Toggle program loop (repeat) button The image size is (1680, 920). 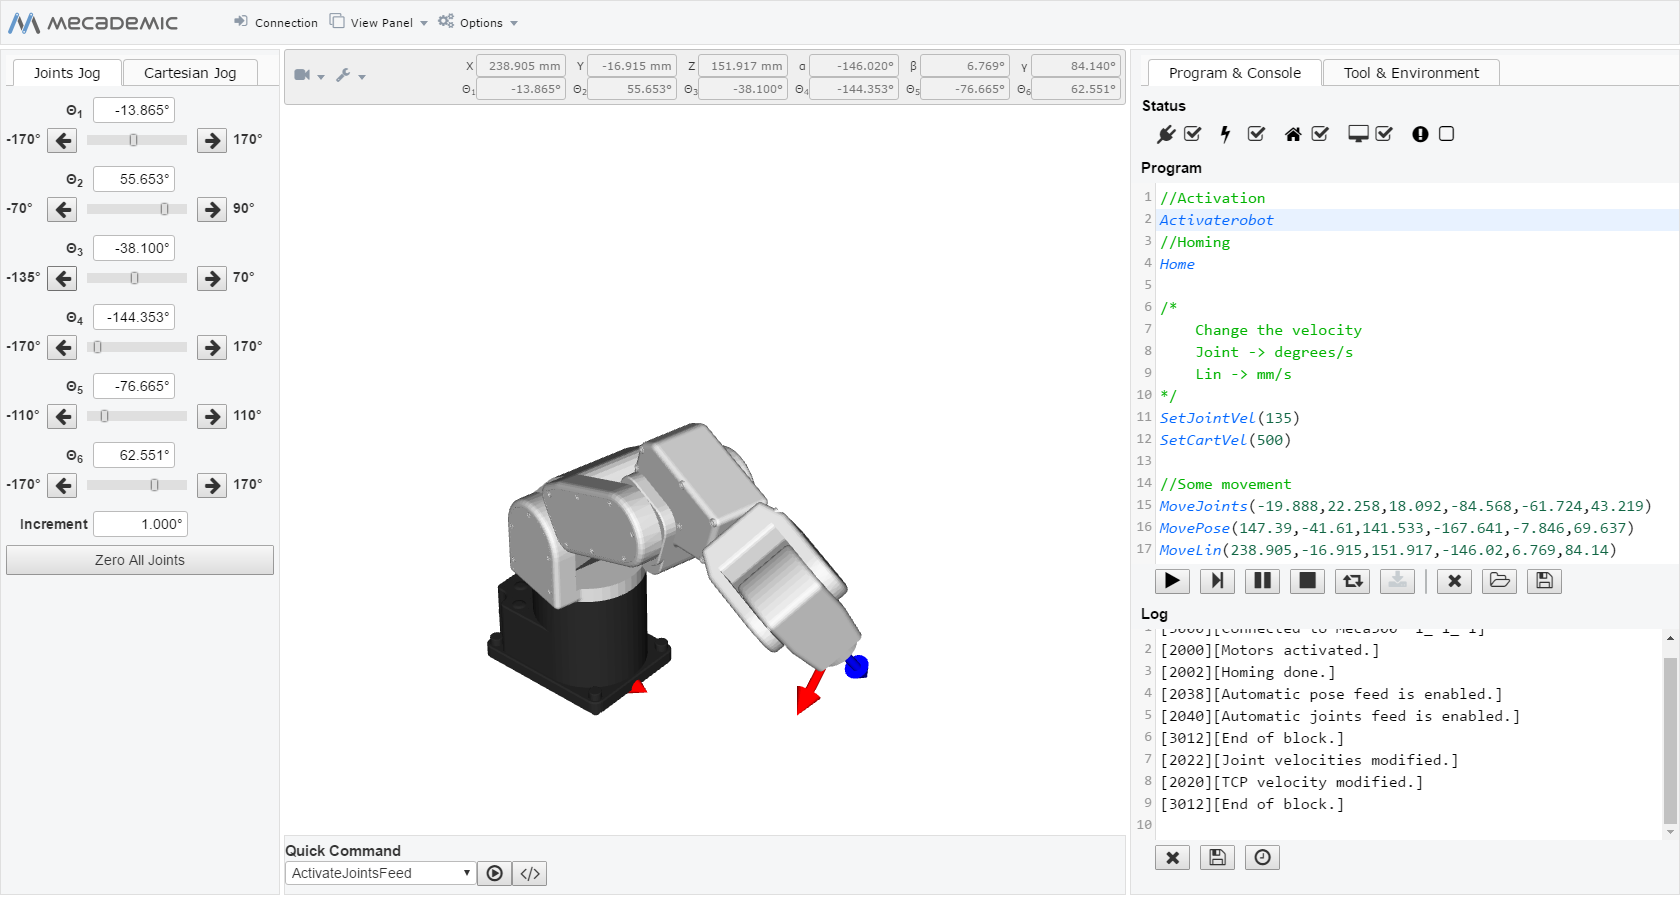(x=1352, y=581)
